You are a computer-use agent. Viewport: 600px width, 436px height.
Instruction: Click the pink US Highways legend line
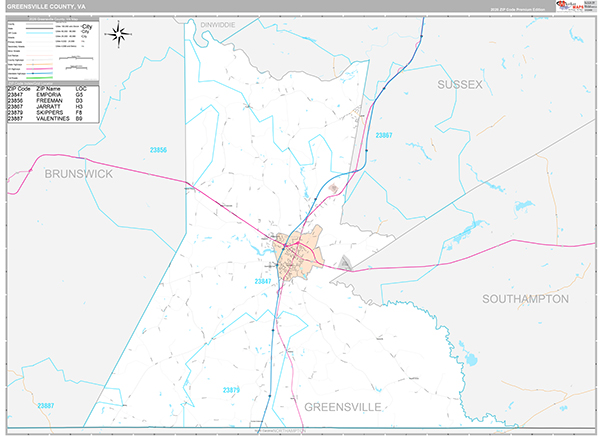(x=39, y=69)
